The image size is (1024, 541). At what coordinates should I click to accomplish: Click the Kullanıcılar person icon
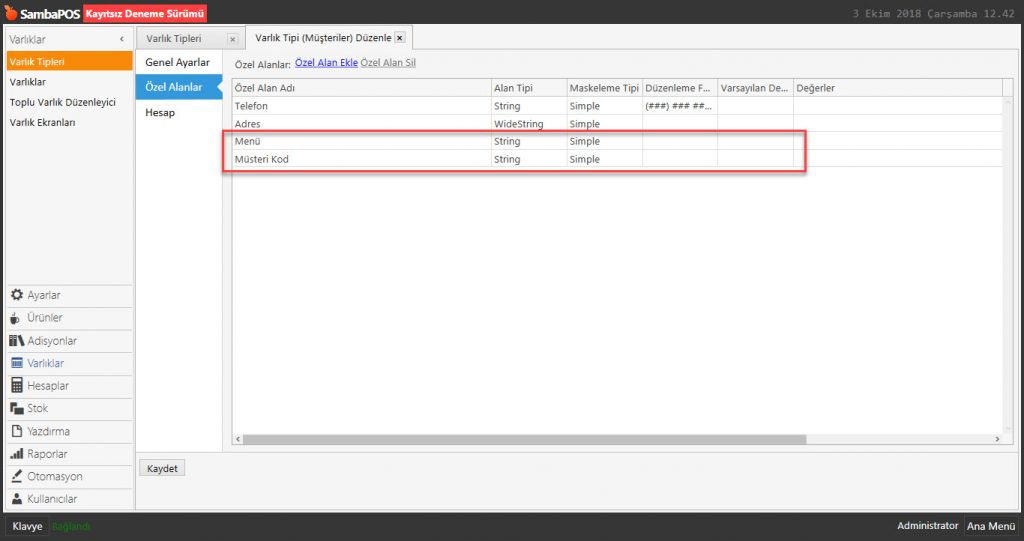coord(17,499)
